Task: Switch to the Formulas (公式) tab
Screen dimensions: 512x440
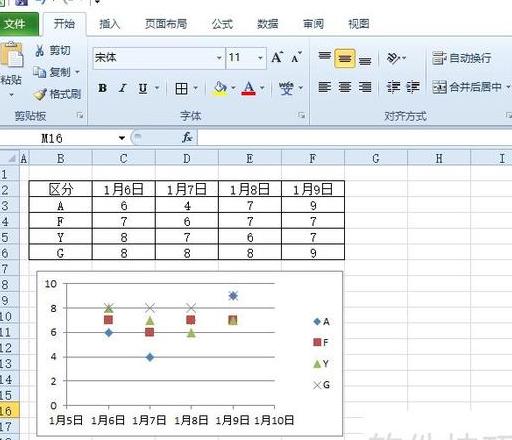Action: pos(222,24)
